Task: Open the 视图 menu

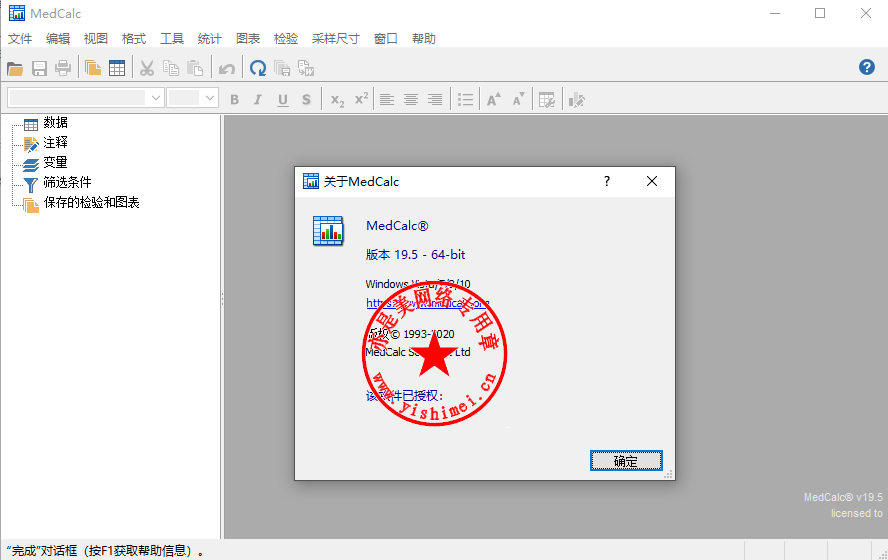Action: (96, 39)
